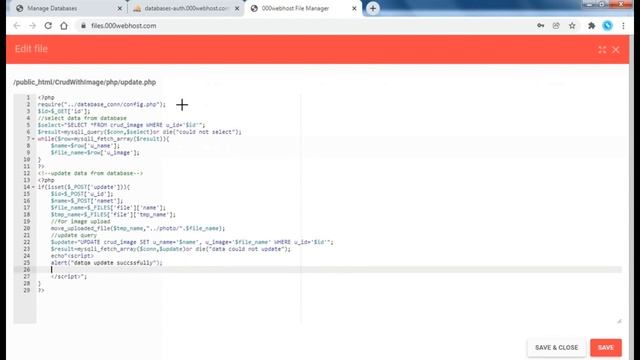Select the 000webhost File Manager tab

coord(302,8)
